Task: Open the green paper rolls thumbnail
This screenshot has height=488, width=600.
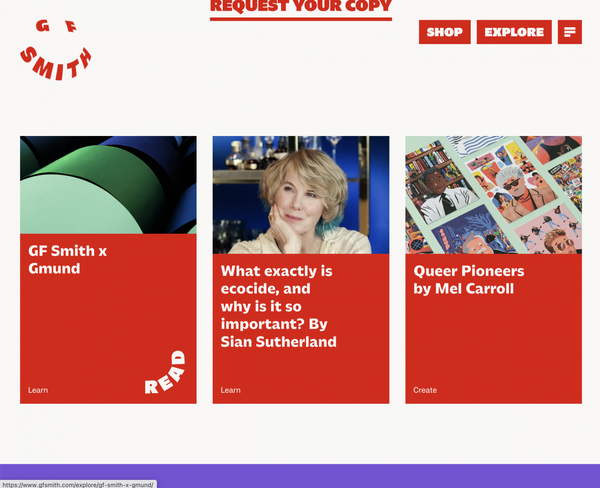Action: click(108, 185)
